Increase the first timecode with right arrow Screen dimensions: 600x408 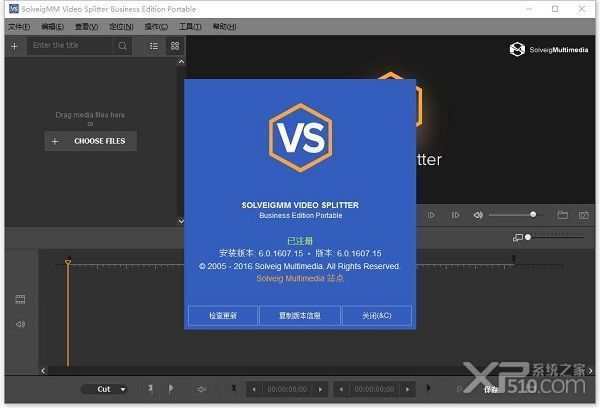tap(320, 390)
